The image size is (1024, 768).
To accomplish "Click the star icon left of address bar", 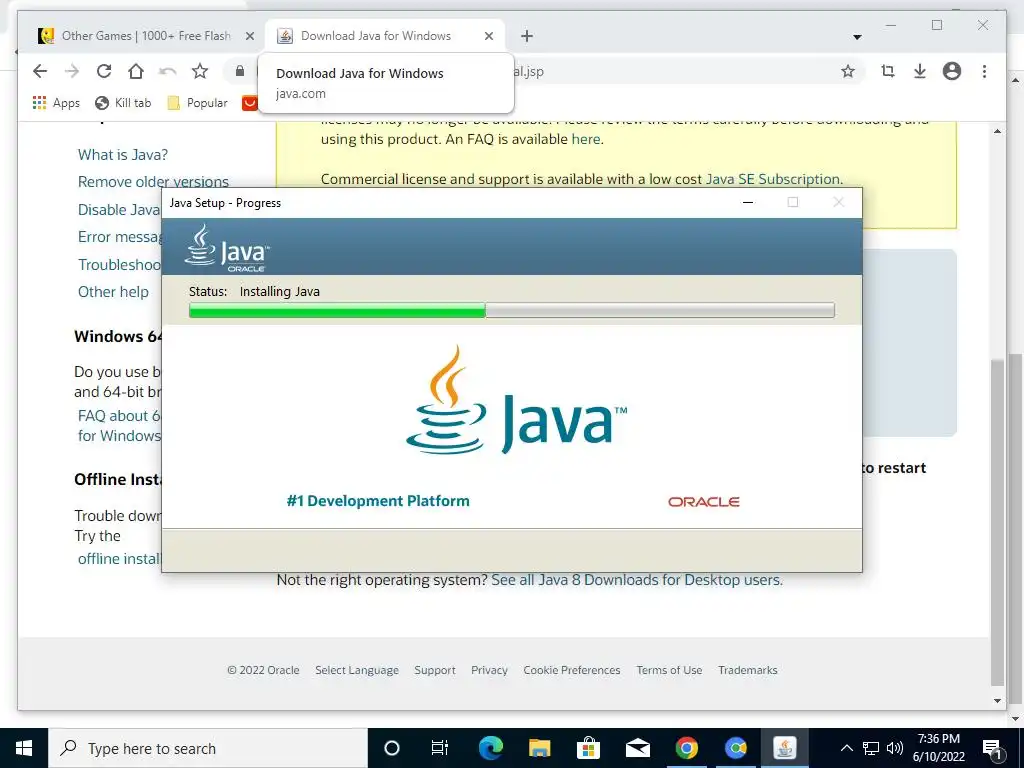I will [200, 71].
